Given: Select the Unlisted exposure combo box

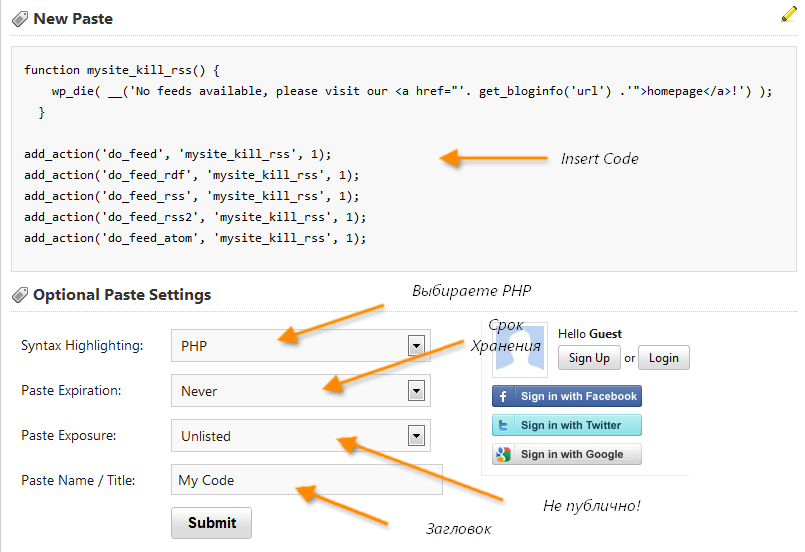Looking at the screenshot, I should click(301, 436).
